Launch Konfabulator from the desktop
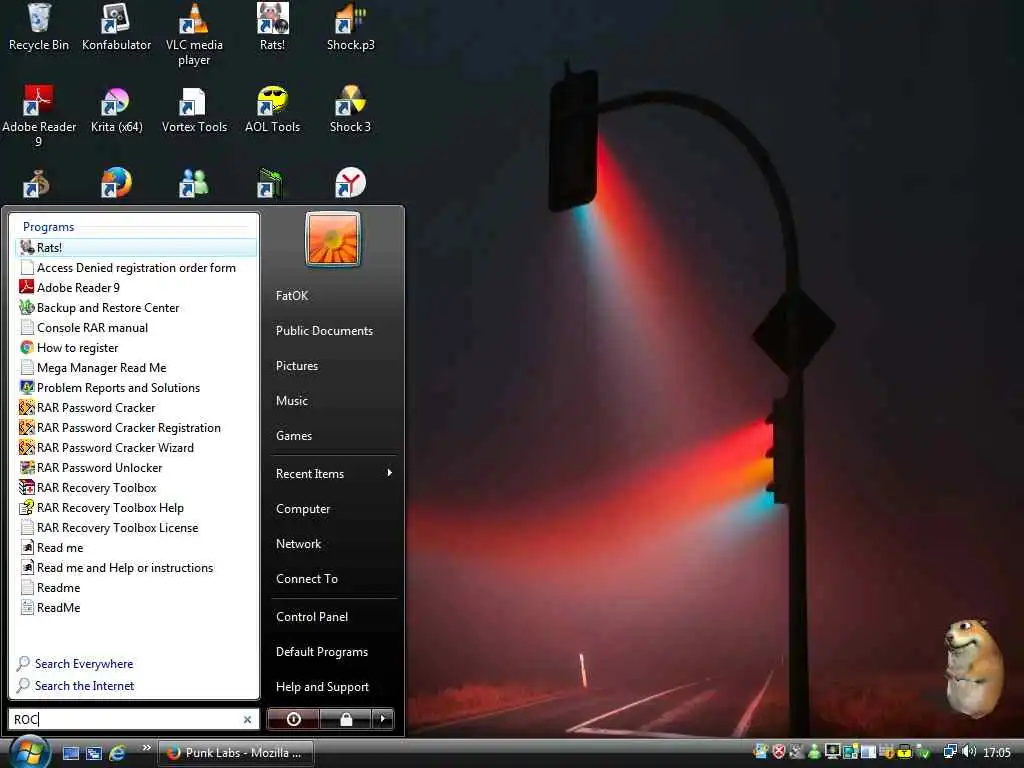The image size is (1024, 768). (116, 27)
